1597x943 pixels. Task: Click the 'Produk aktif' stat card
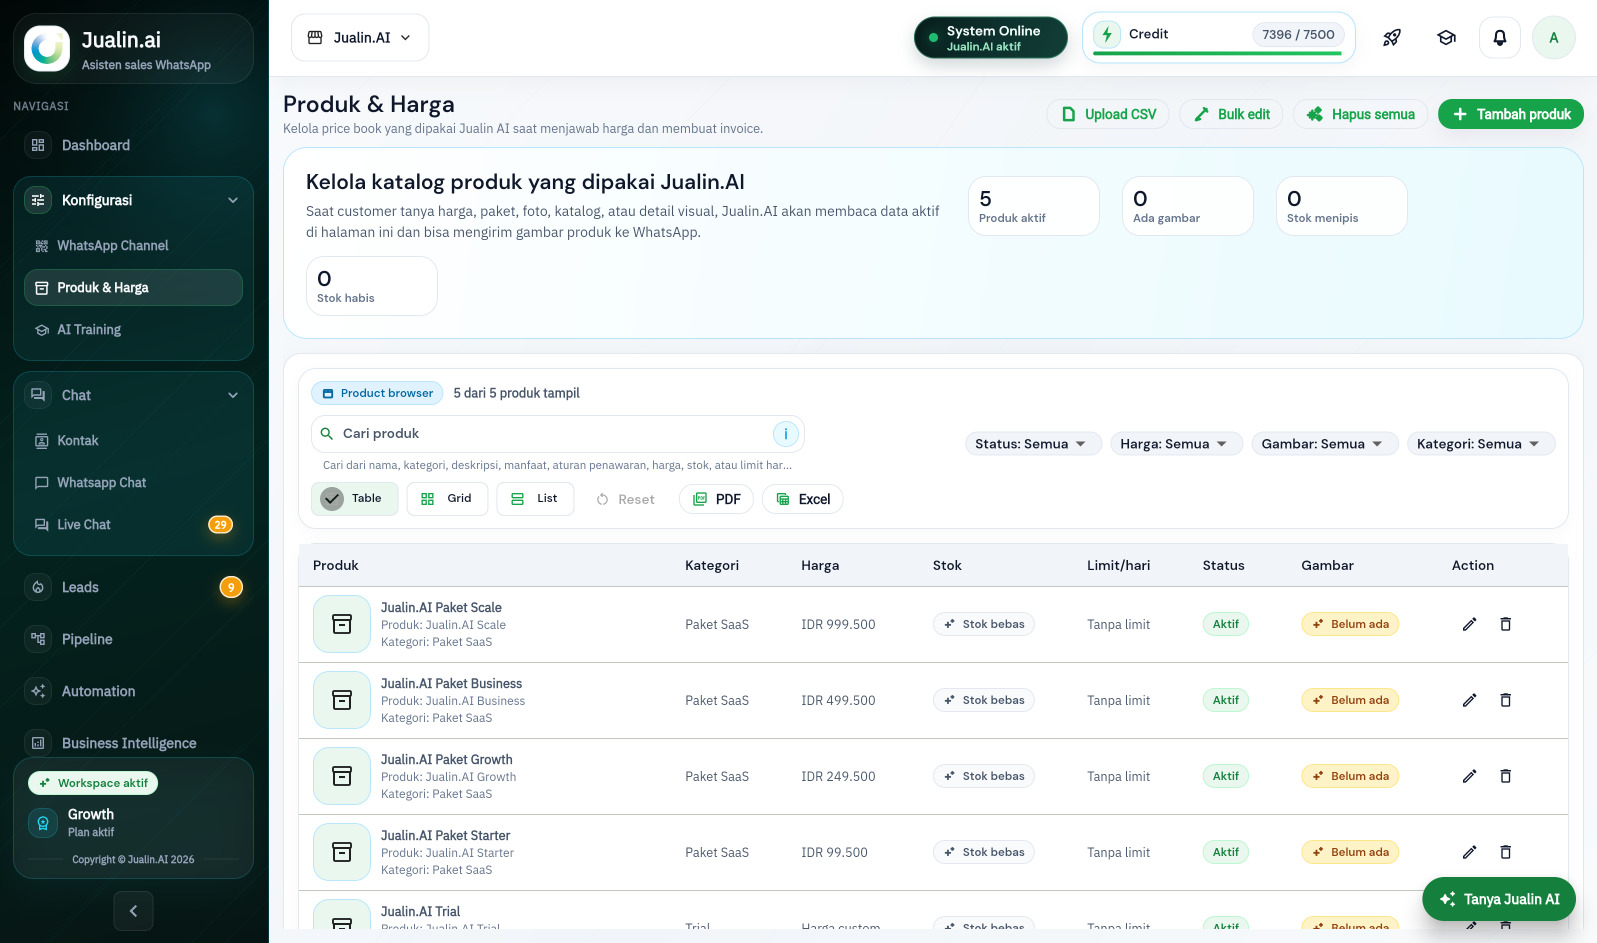[x=1034, y=206]
